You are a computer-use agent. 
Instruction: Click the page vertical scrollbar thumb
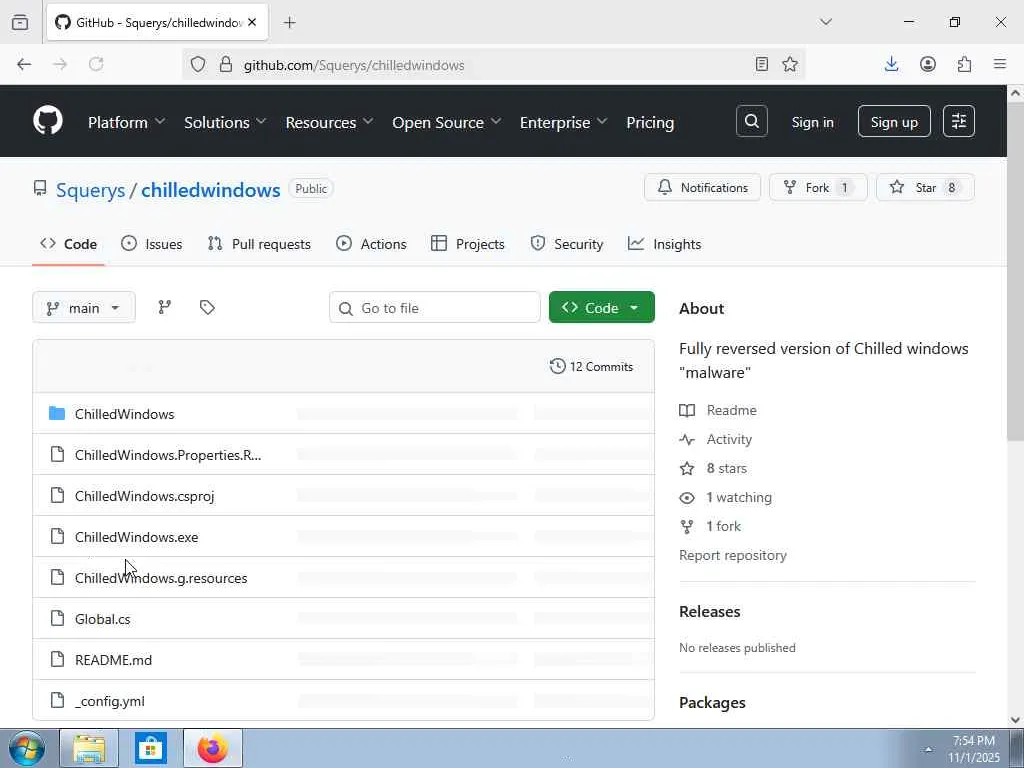click(x=1016, y=271)
